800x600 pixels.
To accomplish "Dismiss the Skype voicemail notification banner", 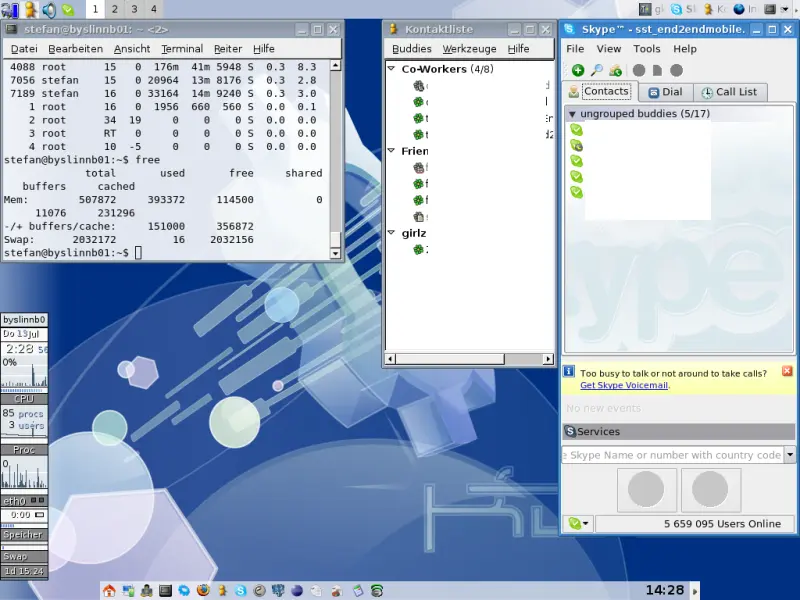I will 786,371.
